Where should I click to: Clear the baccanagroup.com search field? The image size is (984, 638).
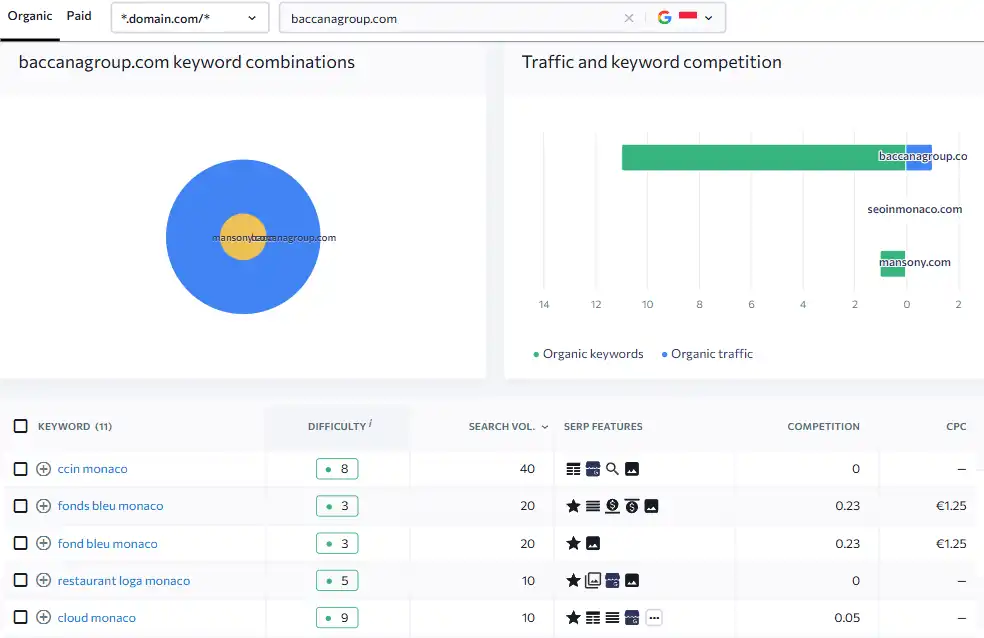pos(629,18)
